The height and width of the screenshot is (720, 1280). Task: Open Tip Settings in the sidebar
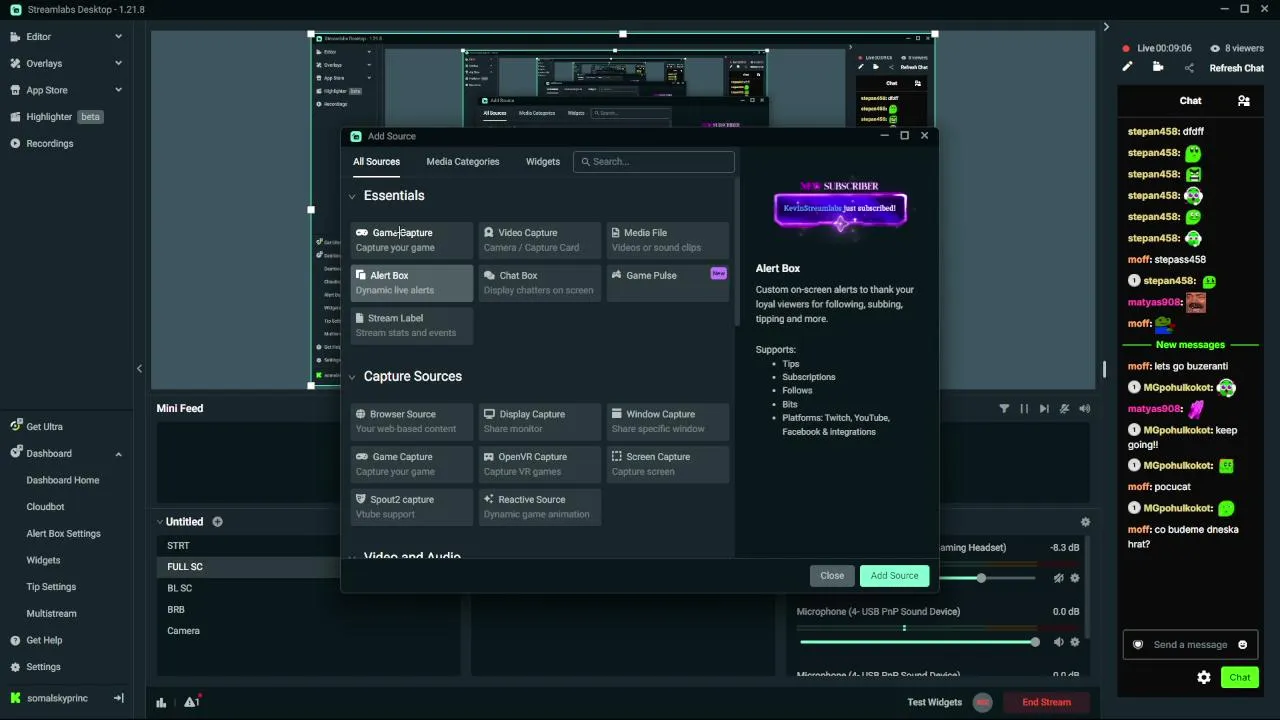(x=51, y=587)
